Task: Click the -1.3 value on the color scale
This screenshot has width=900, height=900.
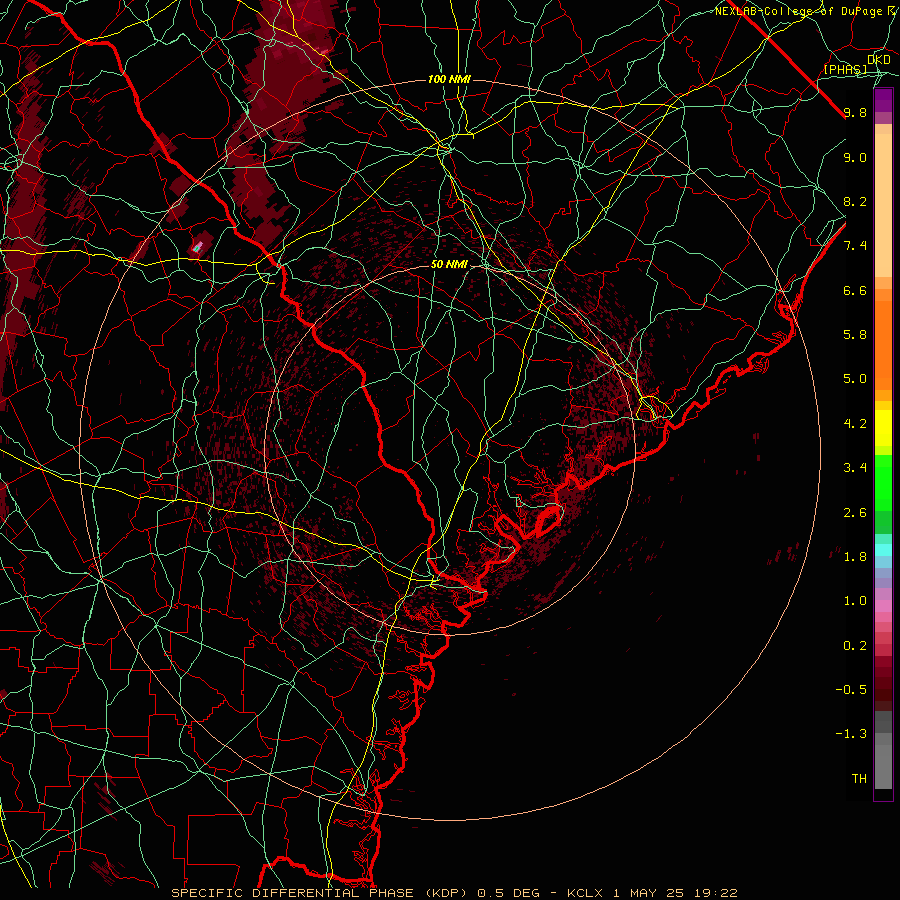Action: pos(851,734)
